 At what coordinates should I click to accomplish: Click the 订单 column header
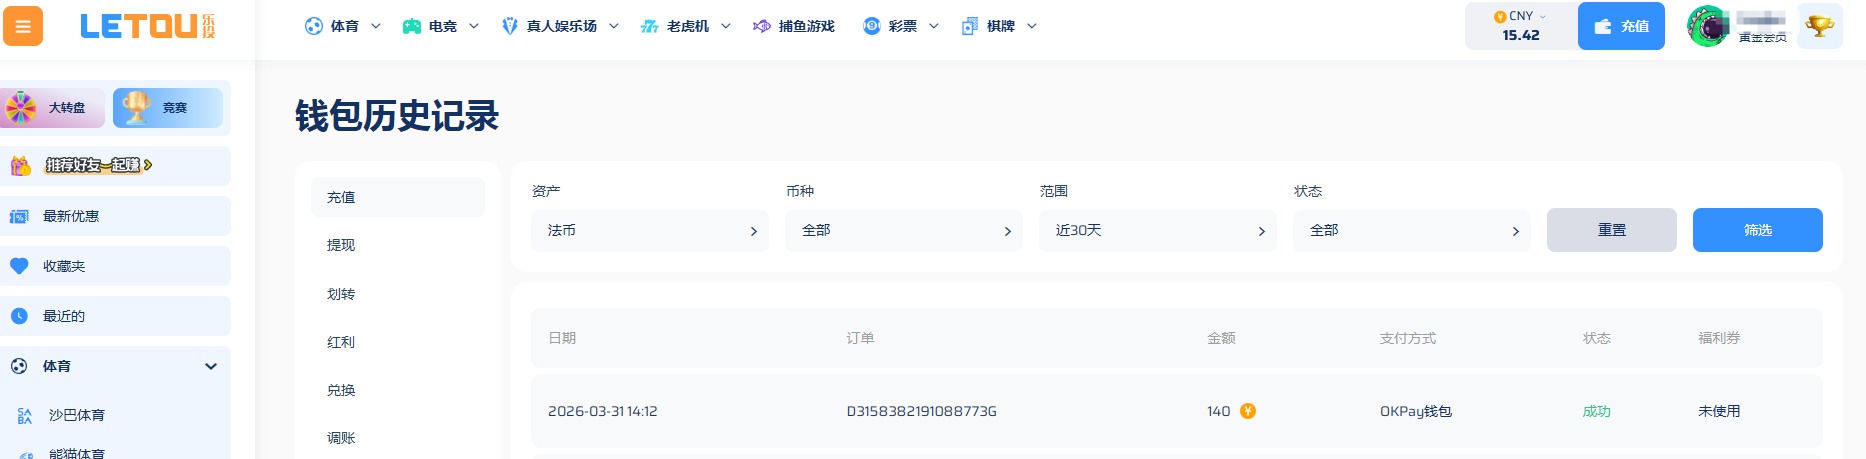[x=860, y=338]
